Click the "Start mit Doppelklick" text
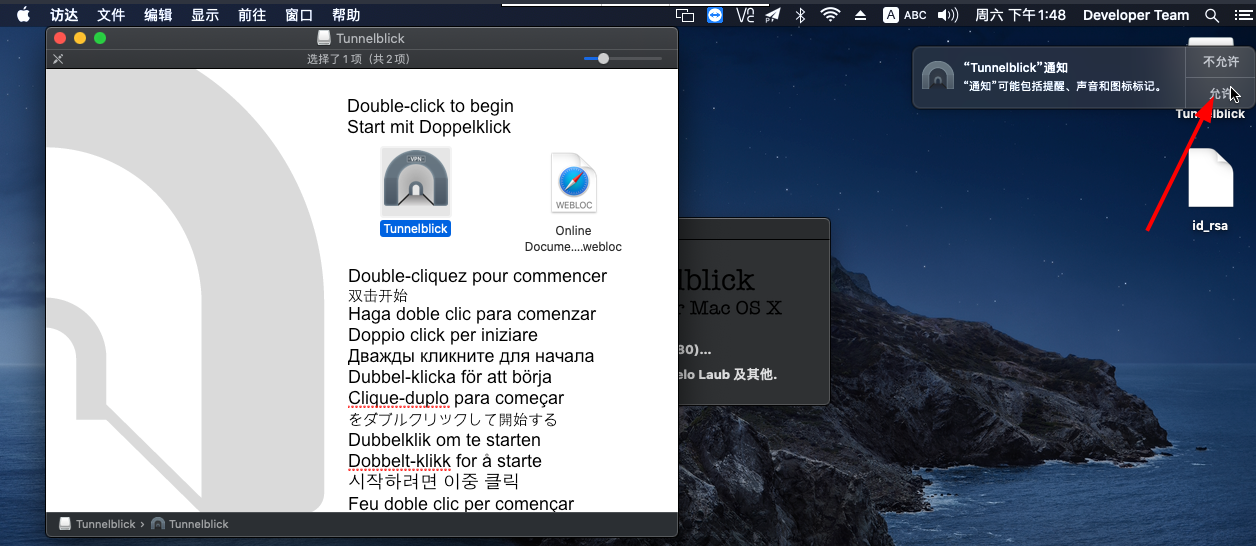This screenshot has width=1256, height=546. point(429,127)
